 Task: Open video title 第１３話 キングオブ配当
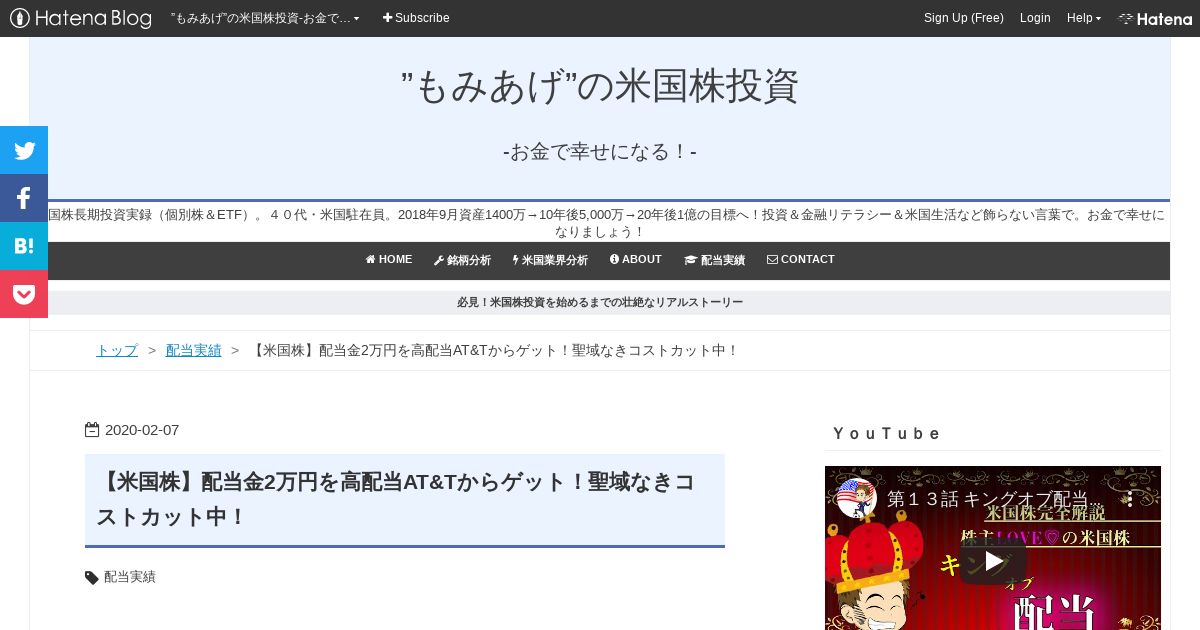(x=995, y=499)
